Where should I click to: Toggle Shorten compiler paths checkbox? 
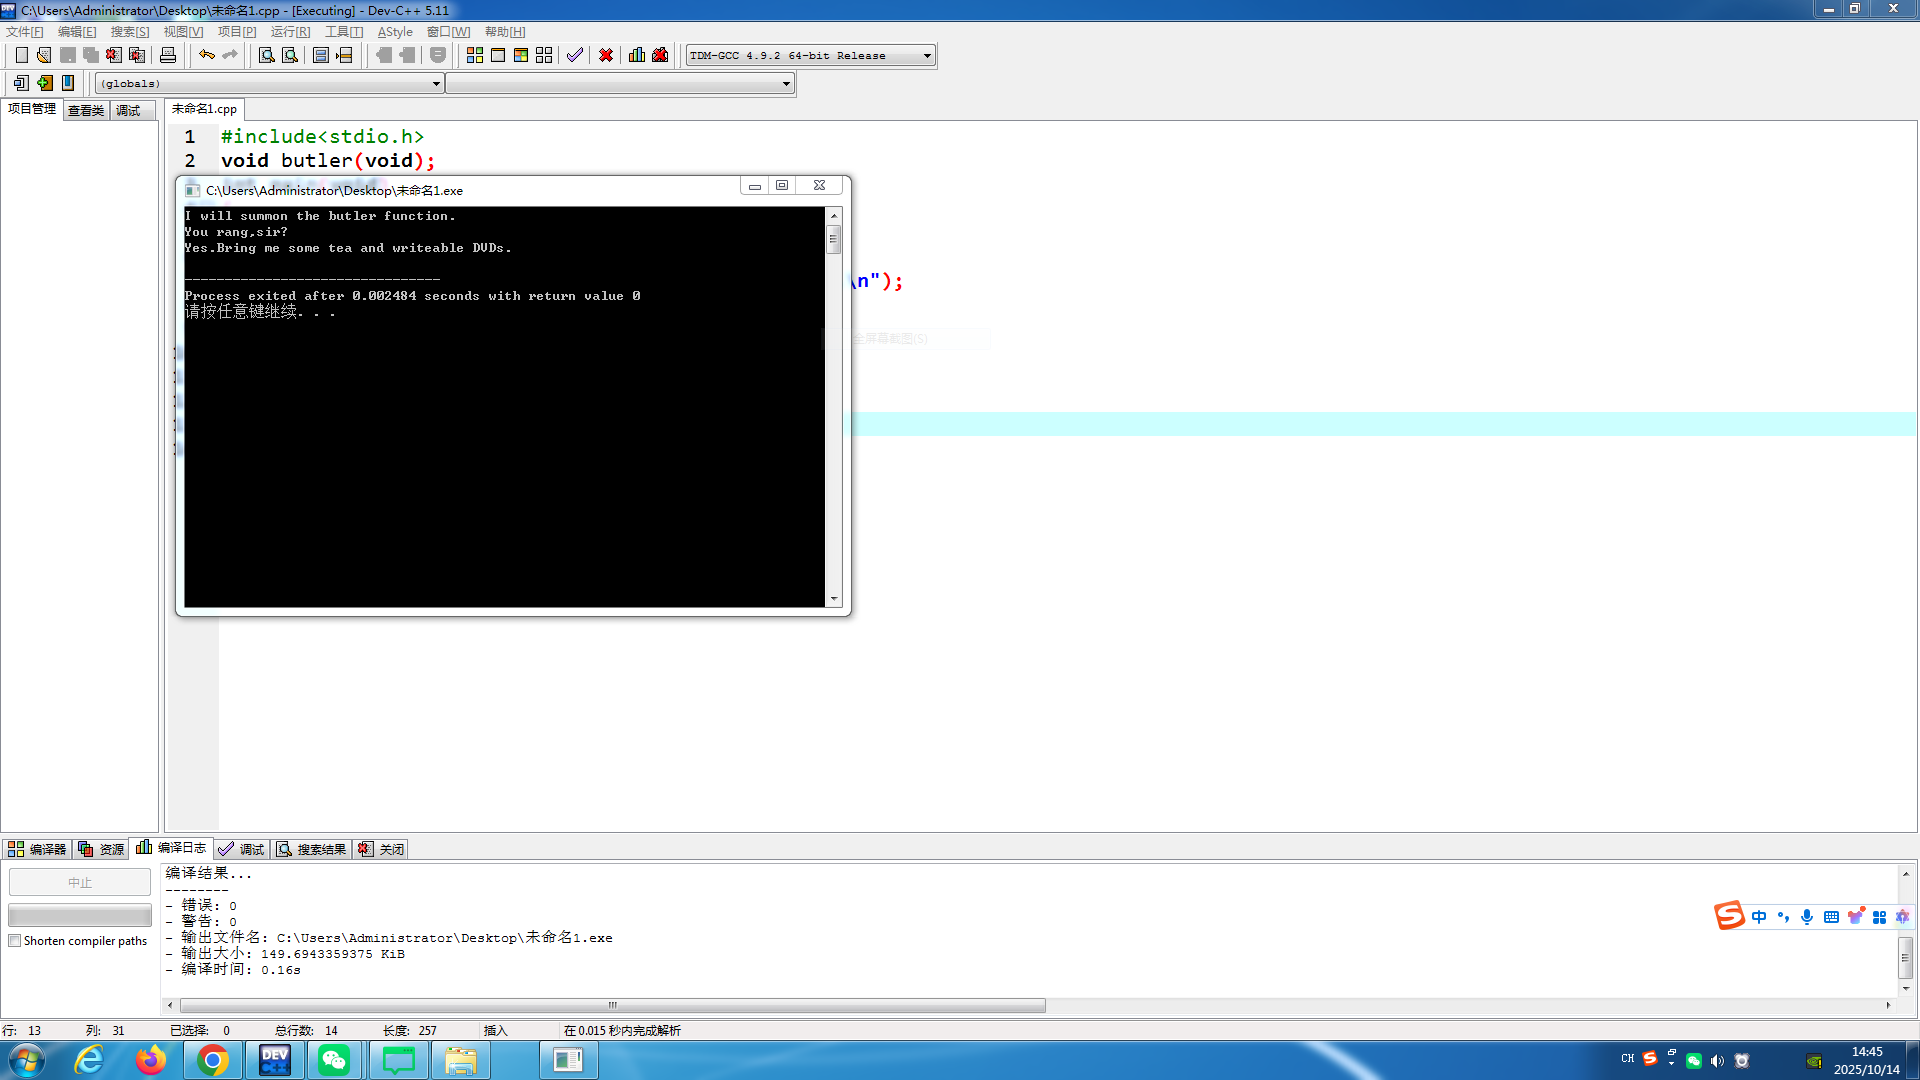point(15,941)
